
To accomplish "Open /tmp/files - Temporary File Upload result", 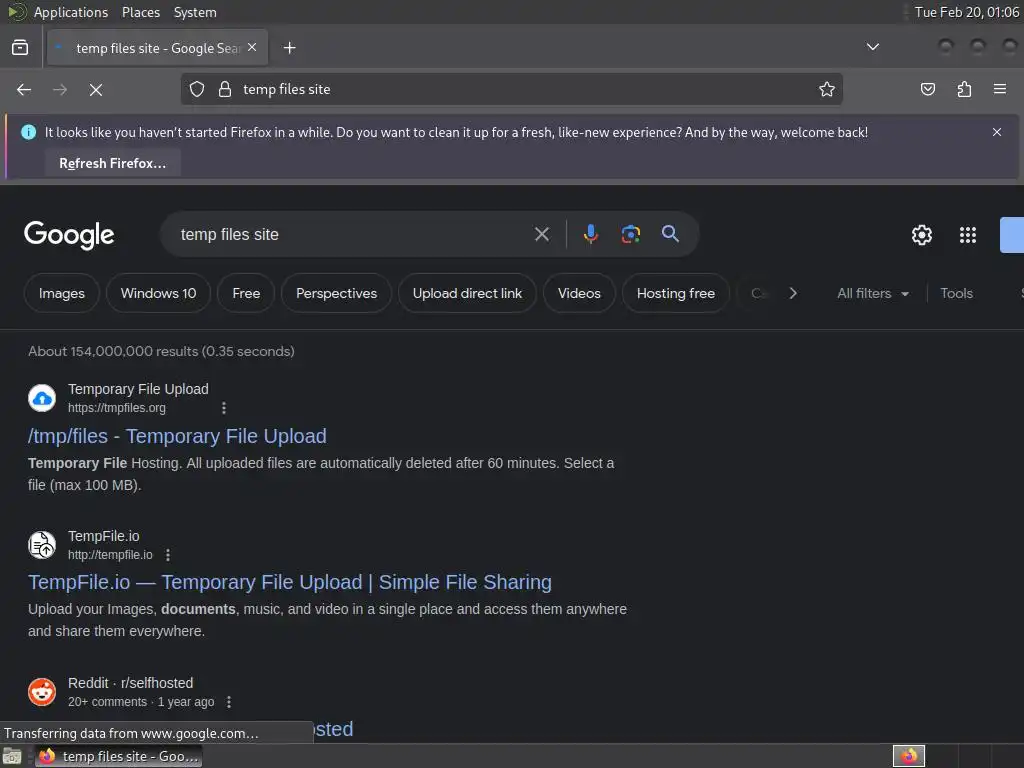I will pyautogui.click(x=177, y=436).
